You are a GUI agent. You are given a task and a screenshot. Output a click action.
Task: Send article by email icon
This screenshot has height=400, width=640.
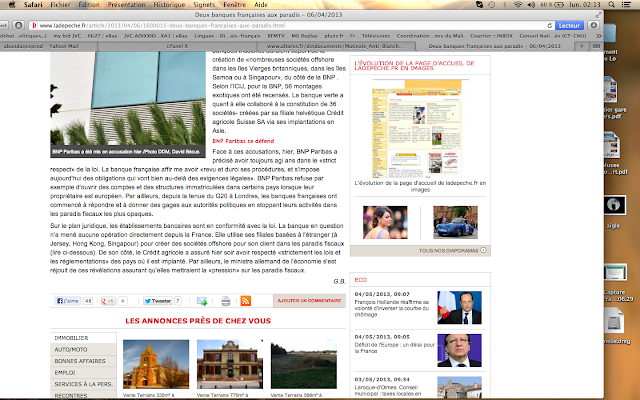[202, 301]
